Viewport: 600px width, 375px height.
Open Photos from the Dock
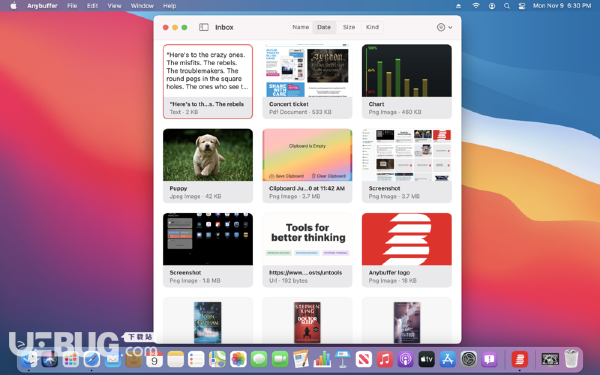pos(238,359)
